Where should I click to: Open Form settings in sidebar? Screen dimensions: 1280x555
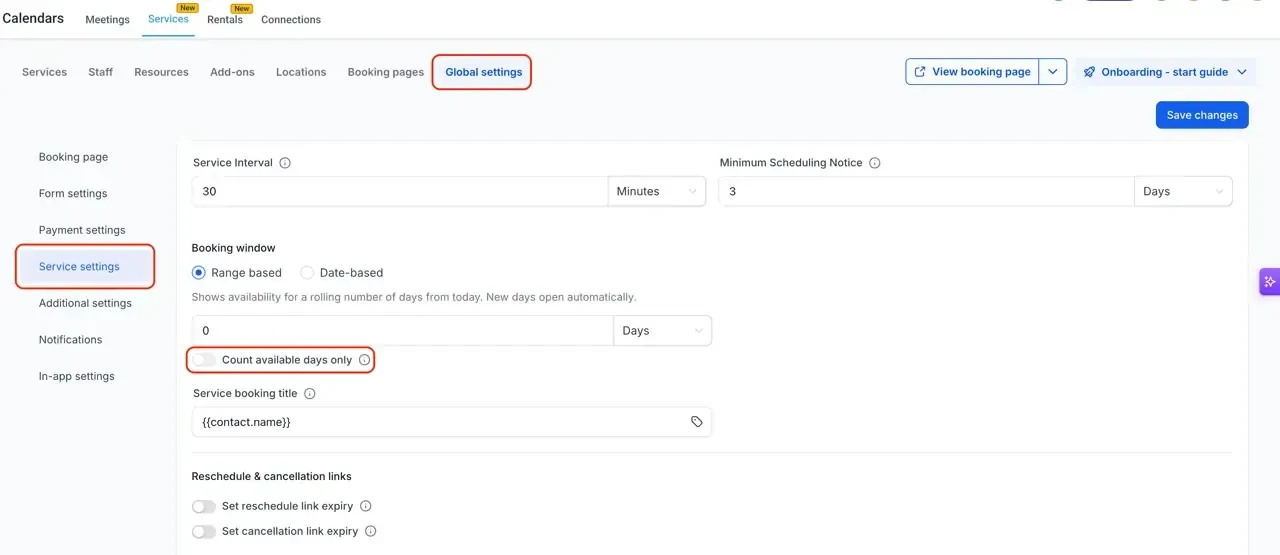pos(73,194)
